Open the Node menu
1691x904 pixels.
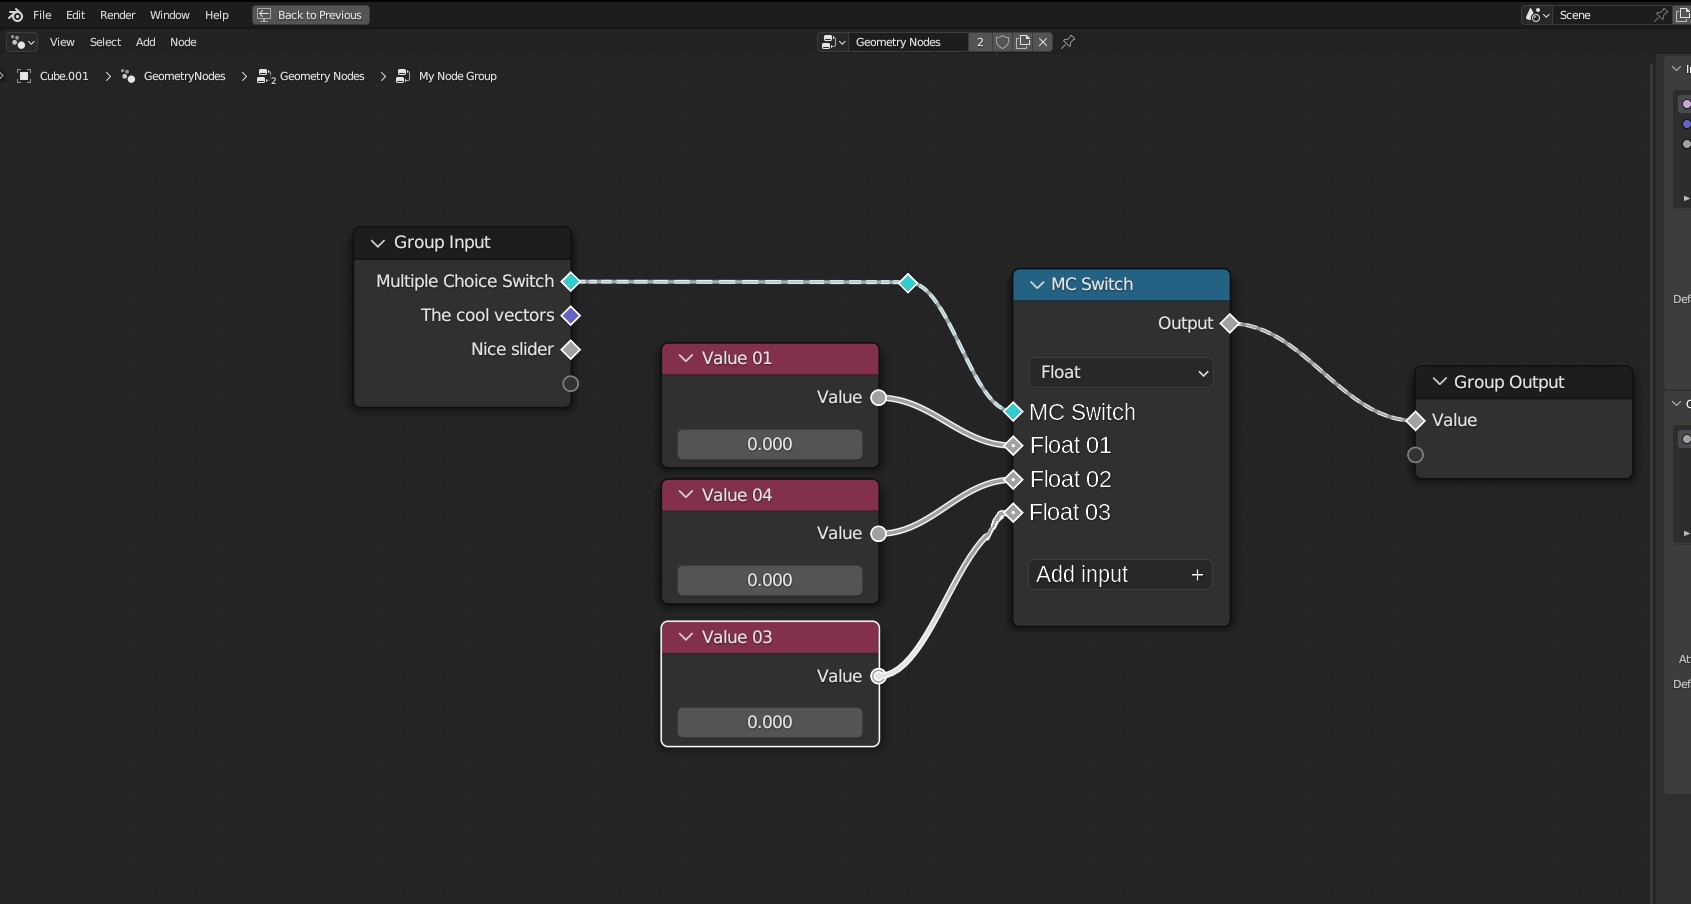pyautogui.click(x=183, y=42)
